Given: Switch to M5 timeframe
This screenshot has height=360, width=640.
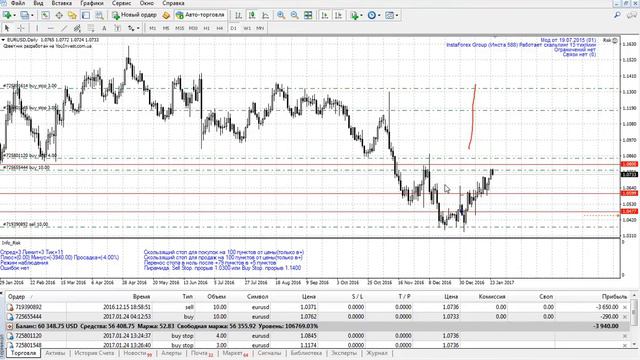Looking at the screenshot, I should (x=166, y=28).
